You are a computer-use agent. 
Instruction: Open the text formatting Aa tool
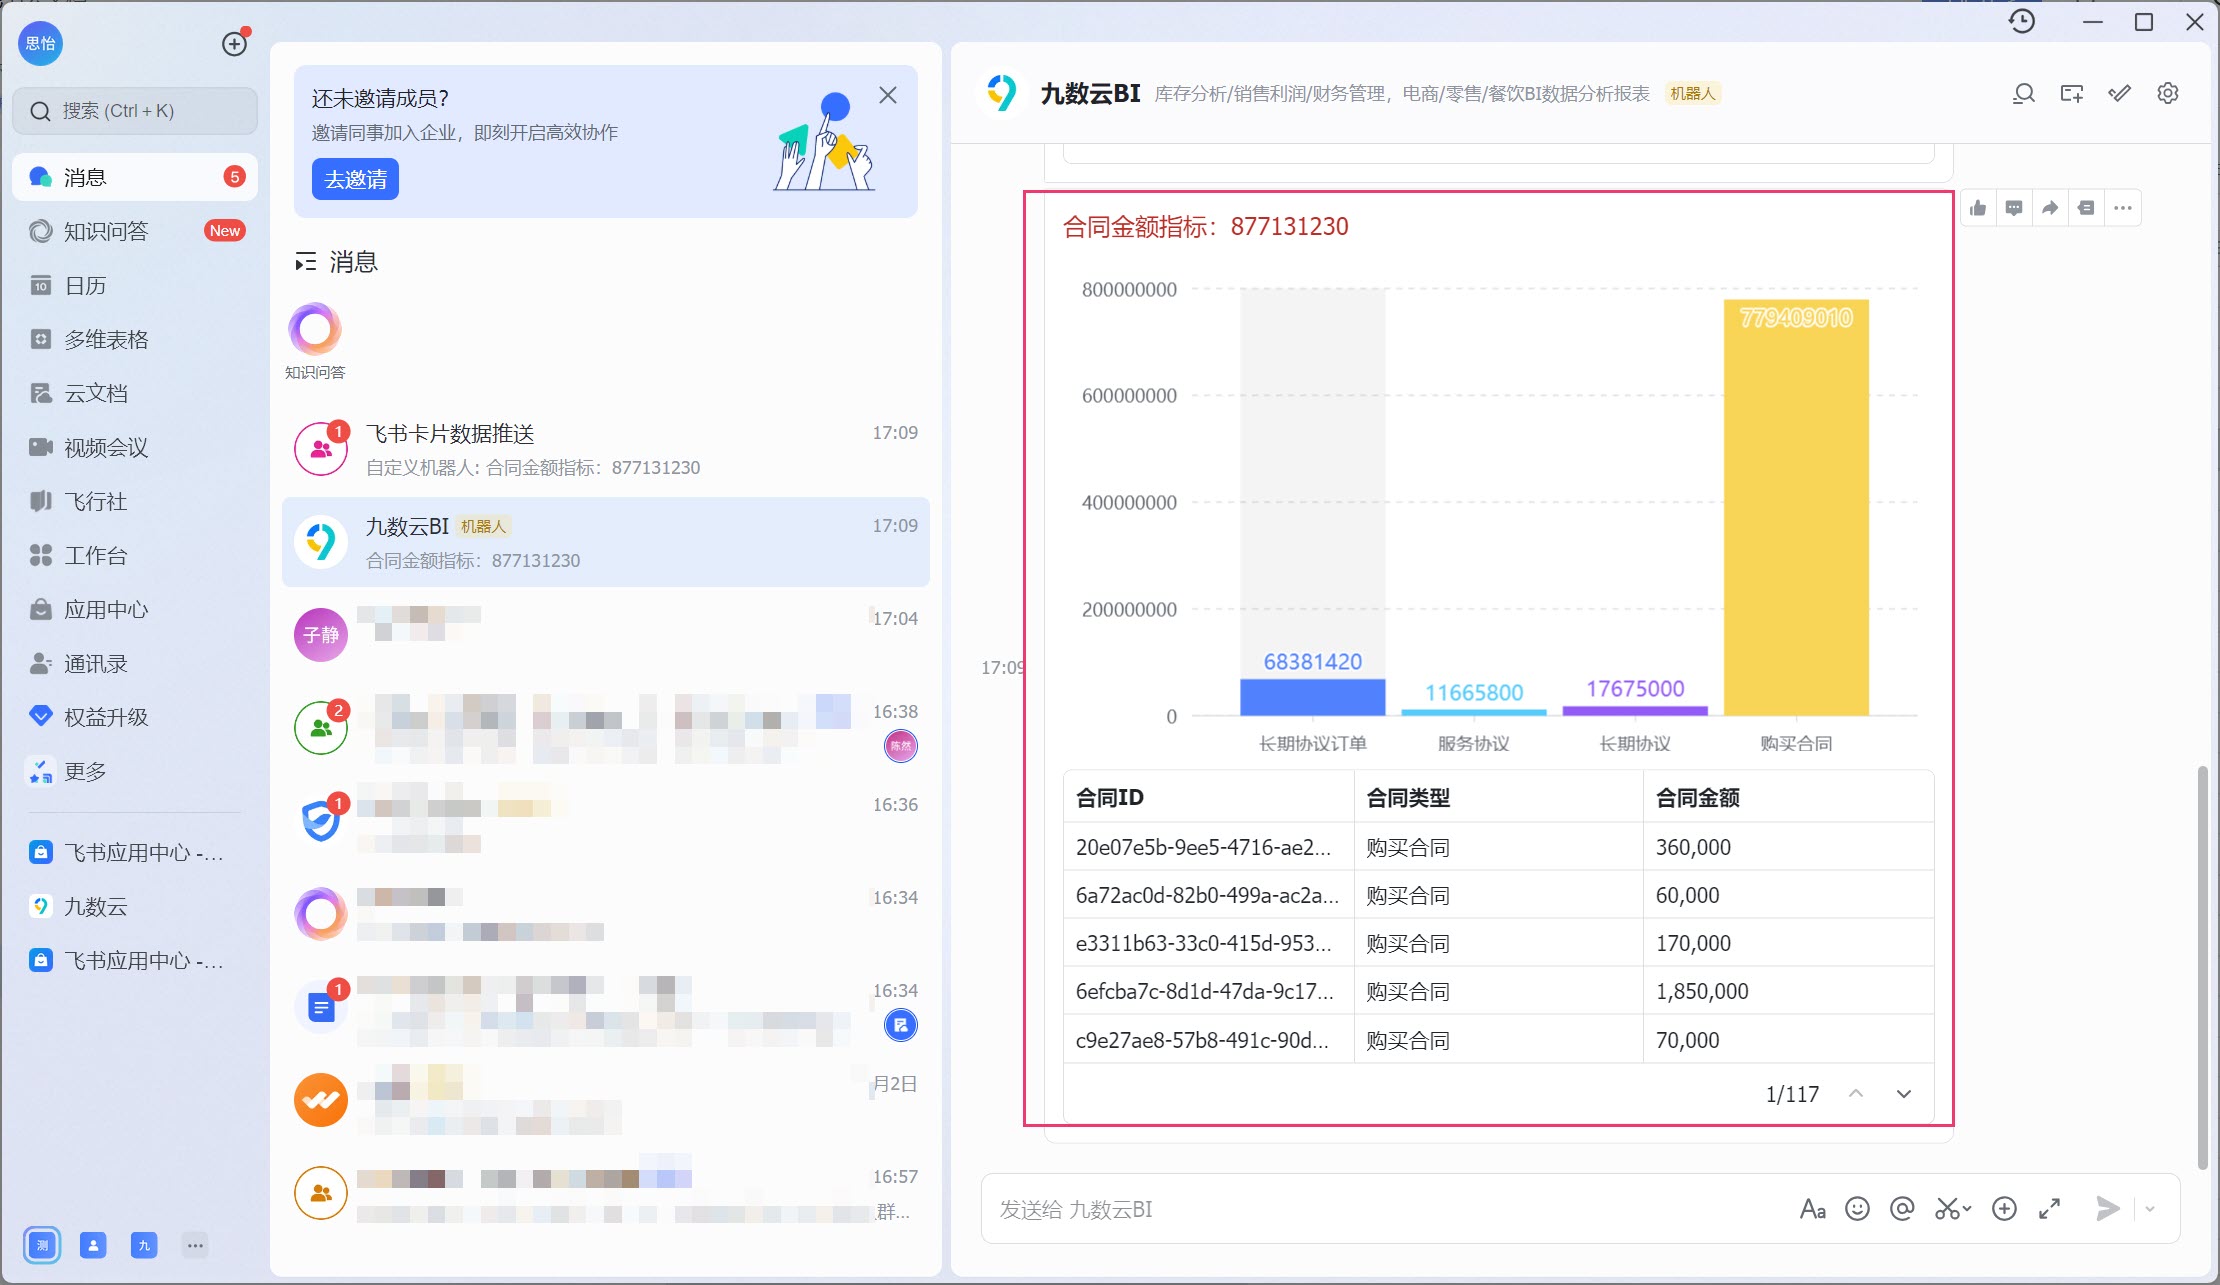tap(1813, 1209)
